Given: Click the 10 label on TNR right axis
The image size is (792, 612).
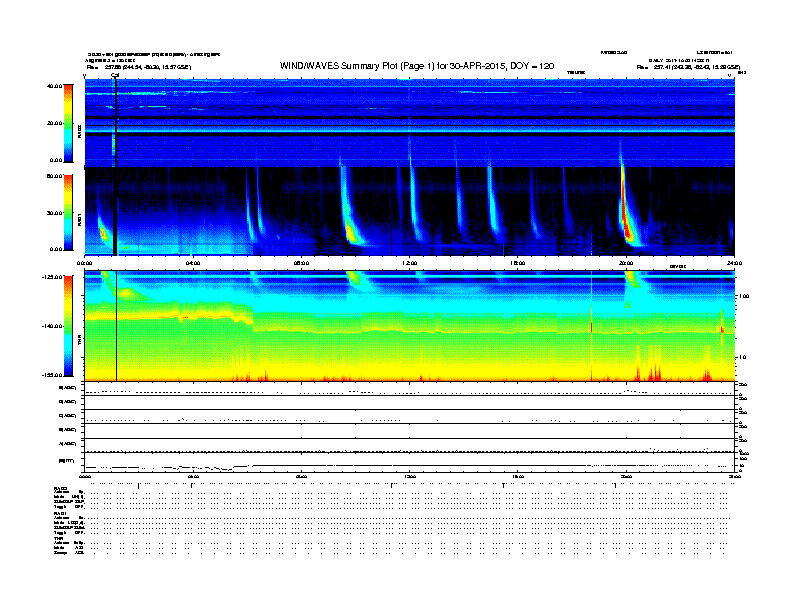Looking at the screenshot, I should [x=742, y=358].
